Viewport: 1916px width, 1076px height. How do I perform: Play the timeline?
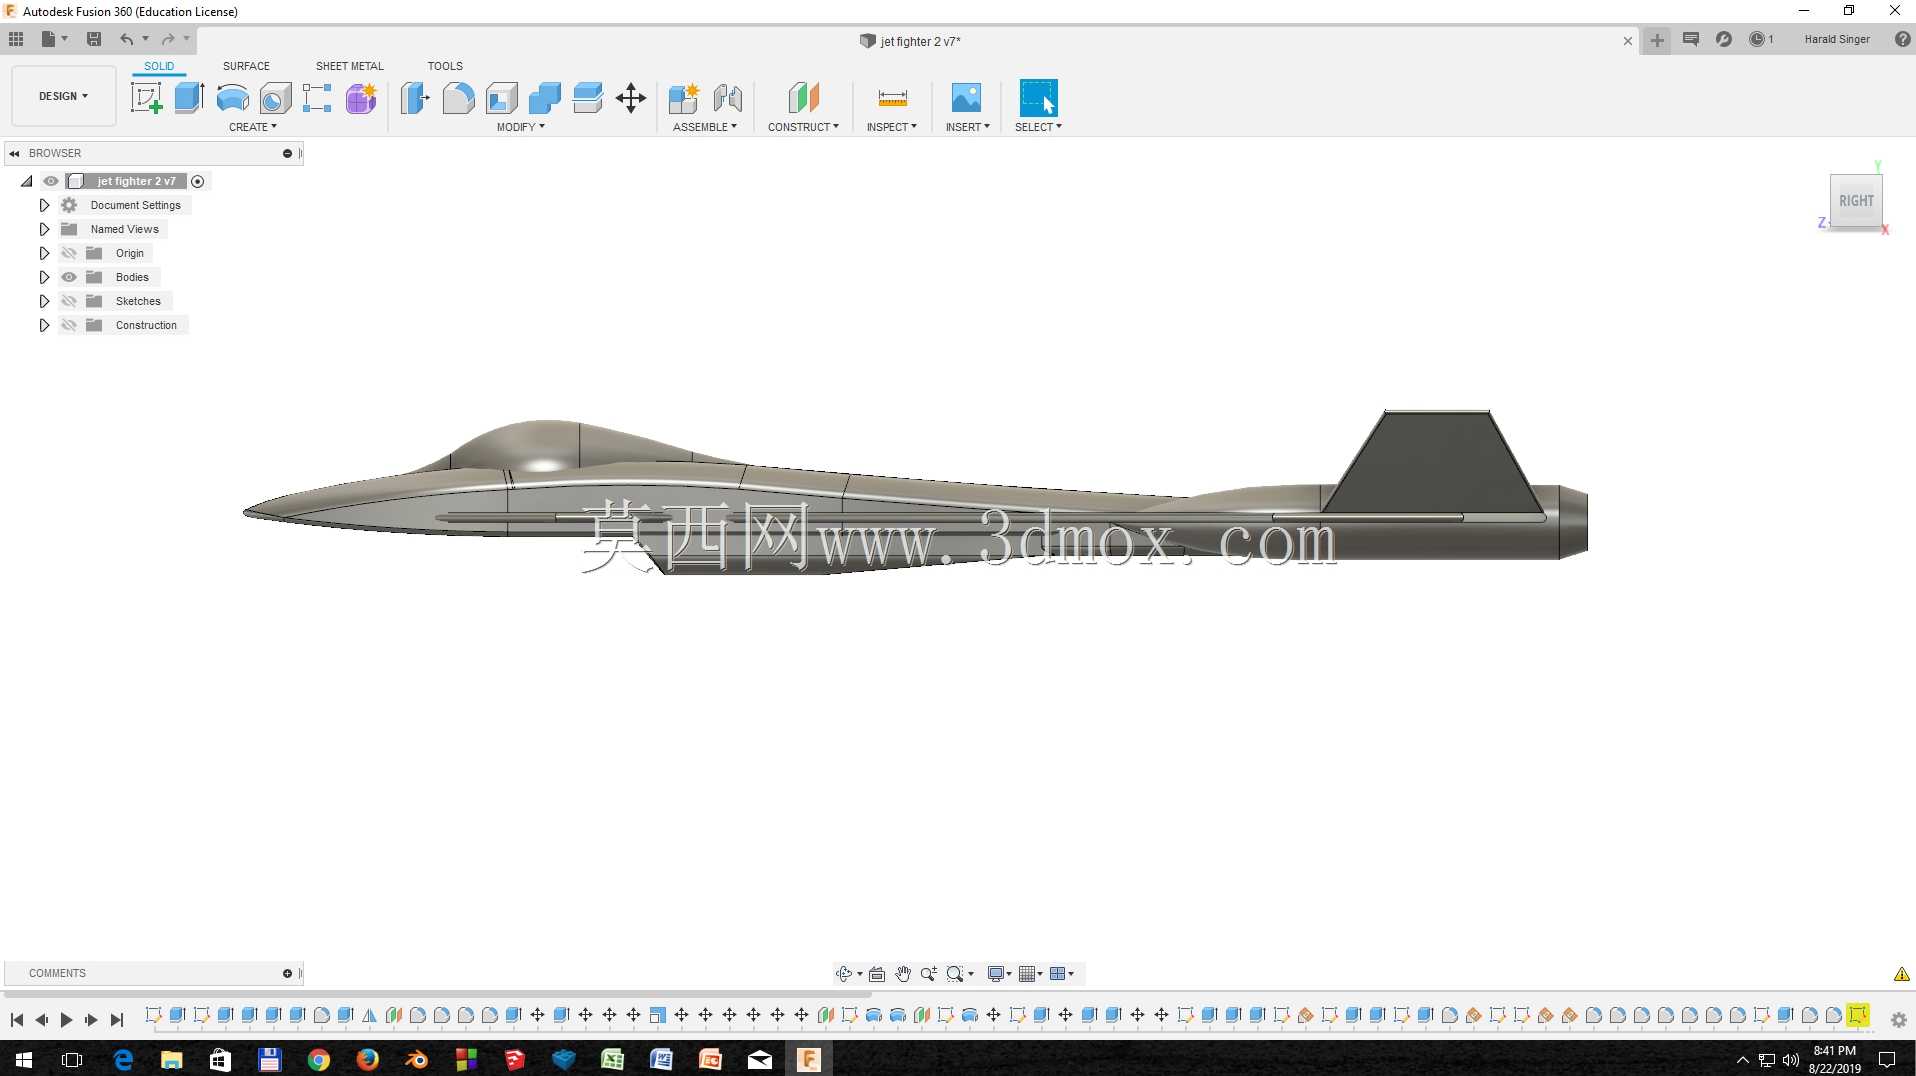click(x=66, y=1020)
